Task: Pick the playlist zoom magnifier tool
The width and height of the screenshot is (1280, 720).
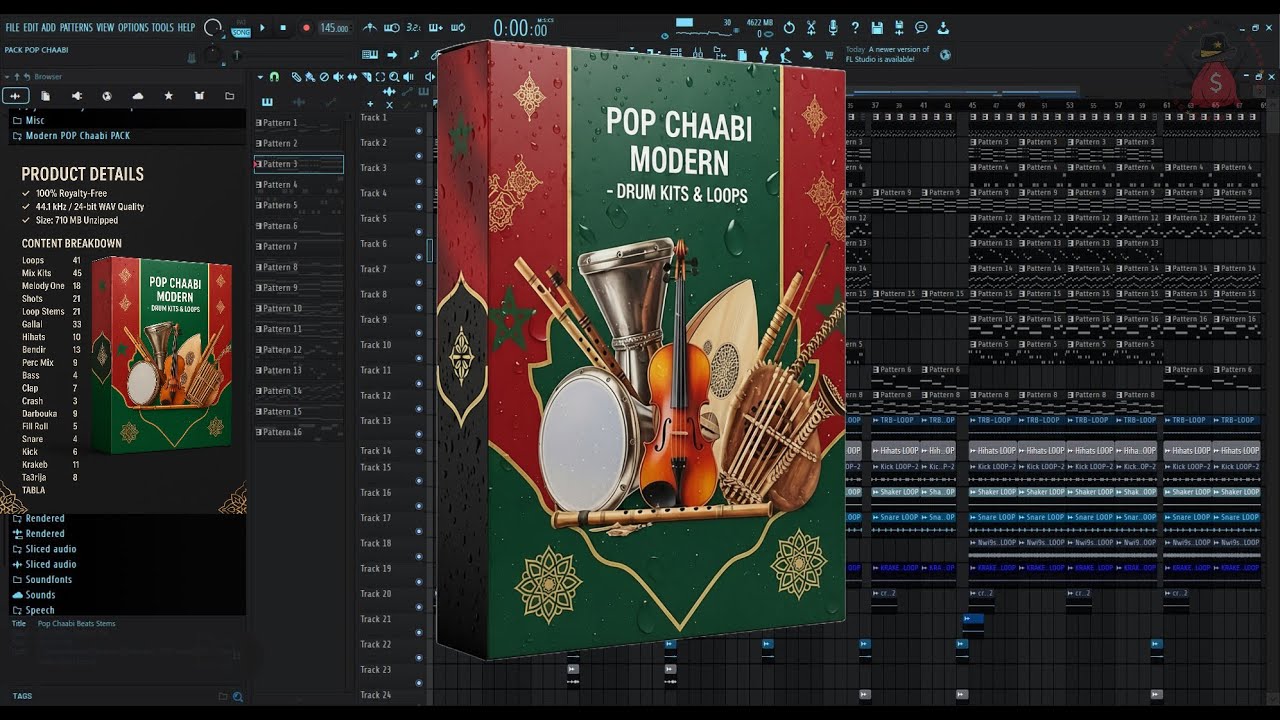Action: point(394,77)
